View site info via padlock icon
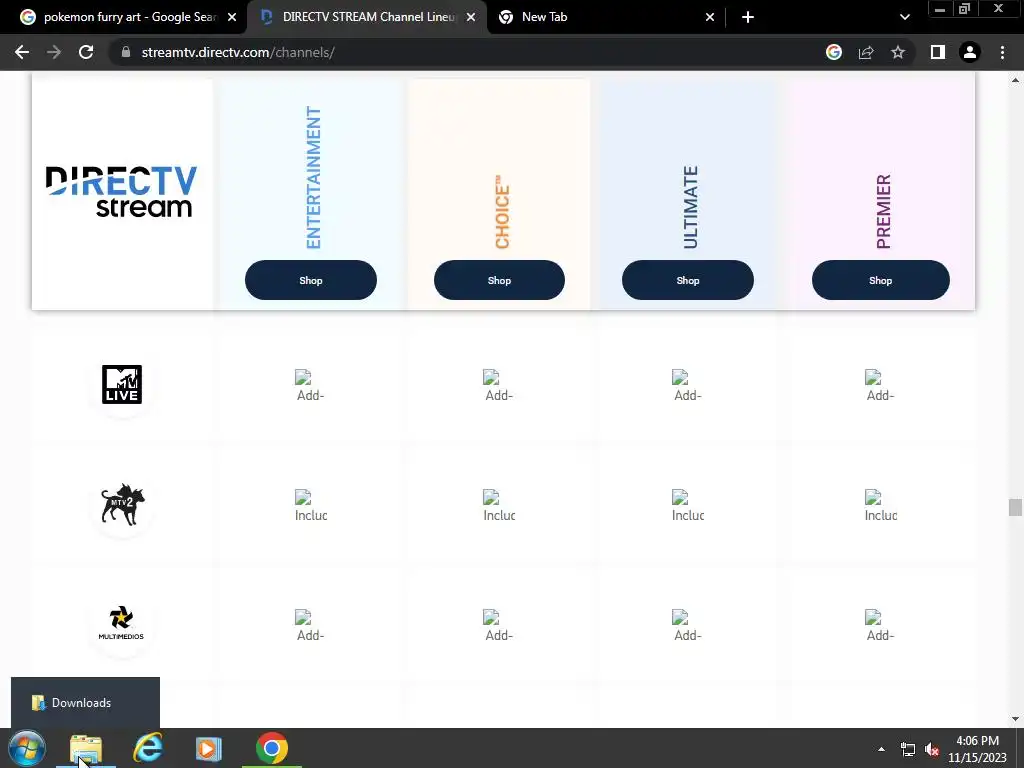 (126, 52)
